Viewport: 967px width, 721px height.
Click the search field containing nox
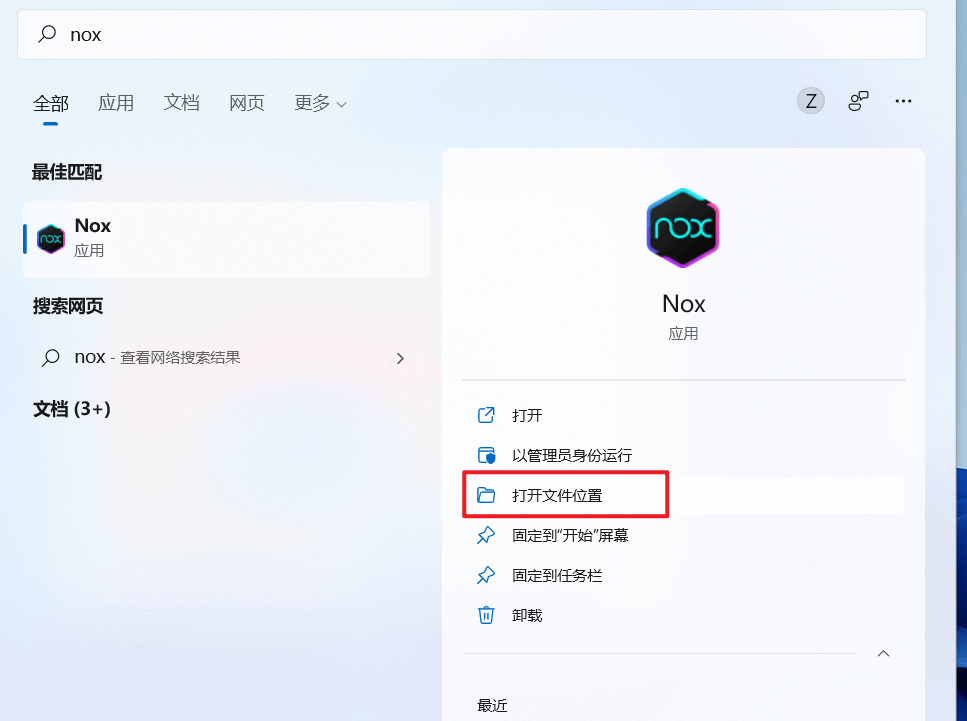pos(472,35)
